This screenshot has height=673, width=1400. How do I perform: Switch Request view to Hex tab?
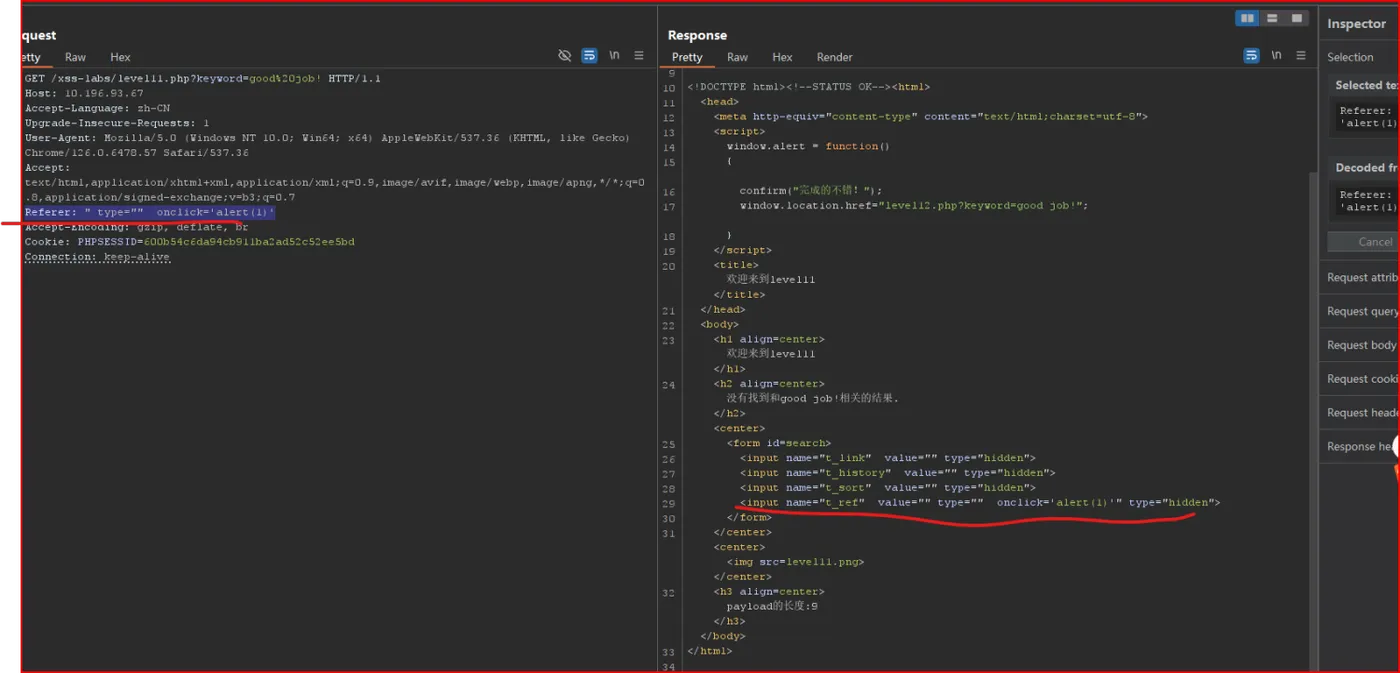[120, 58]
